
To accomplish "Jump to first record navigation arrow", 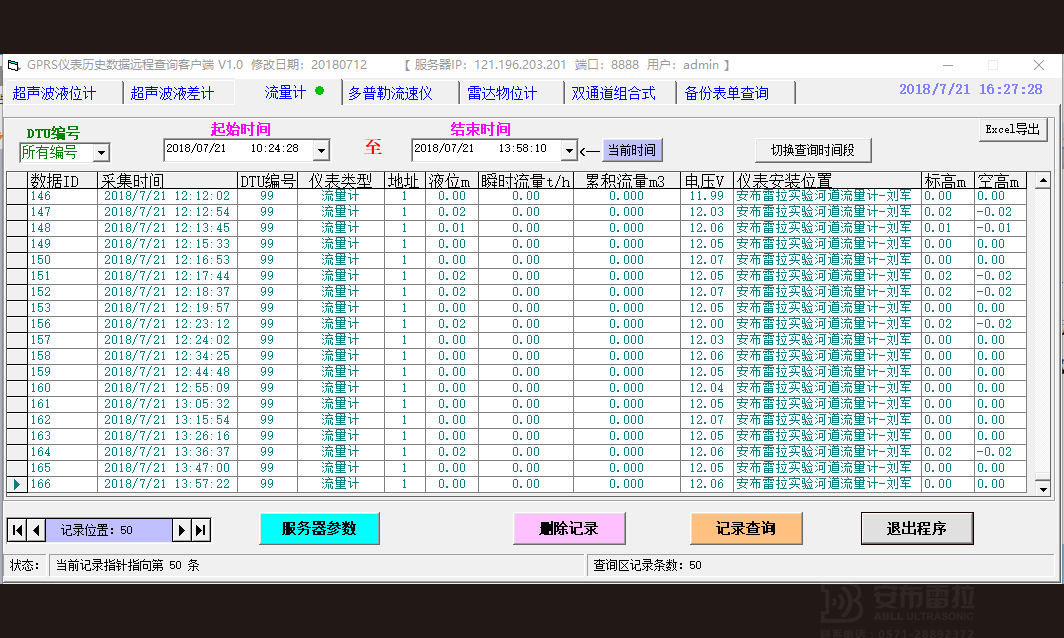I will click(x=17, y=530).
